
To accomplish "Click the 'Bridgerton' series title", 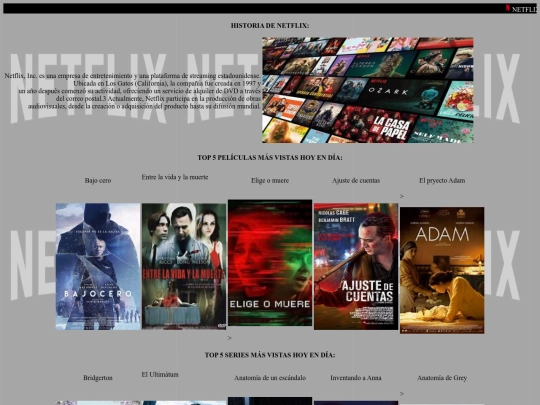I will coord(98,378).
